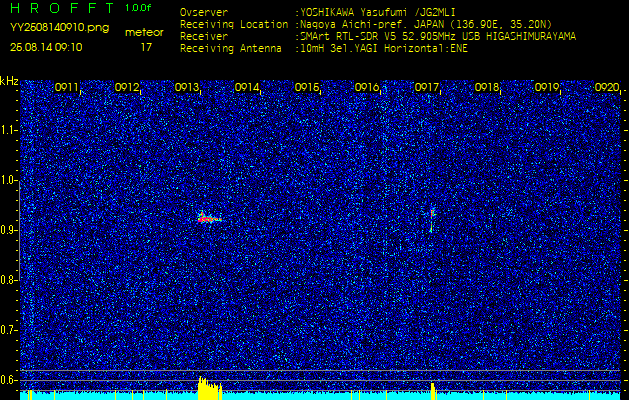The height and width of the screenshot is (400, 629).
Task: Click the 0916 time marker
Action: point(366,87)
